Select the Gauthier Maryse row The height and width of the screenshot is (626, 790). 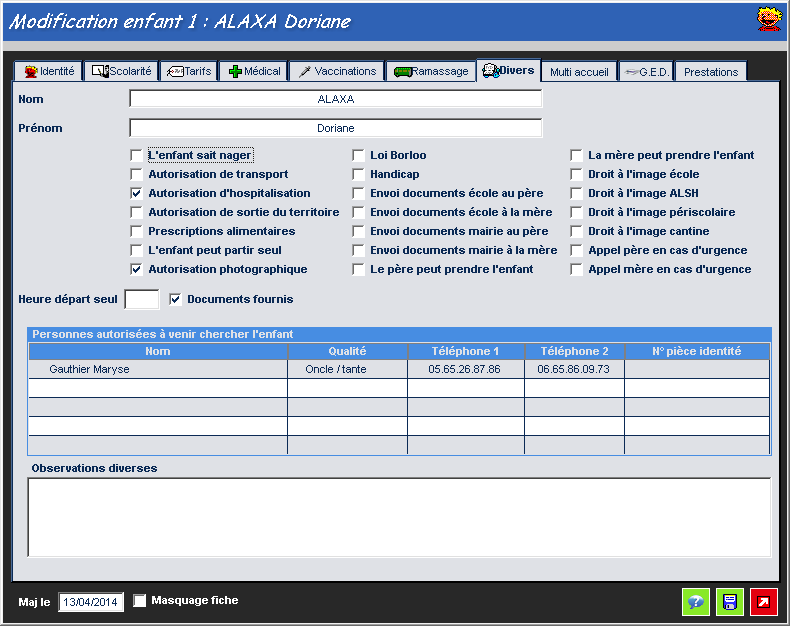(x=158, y=369)
